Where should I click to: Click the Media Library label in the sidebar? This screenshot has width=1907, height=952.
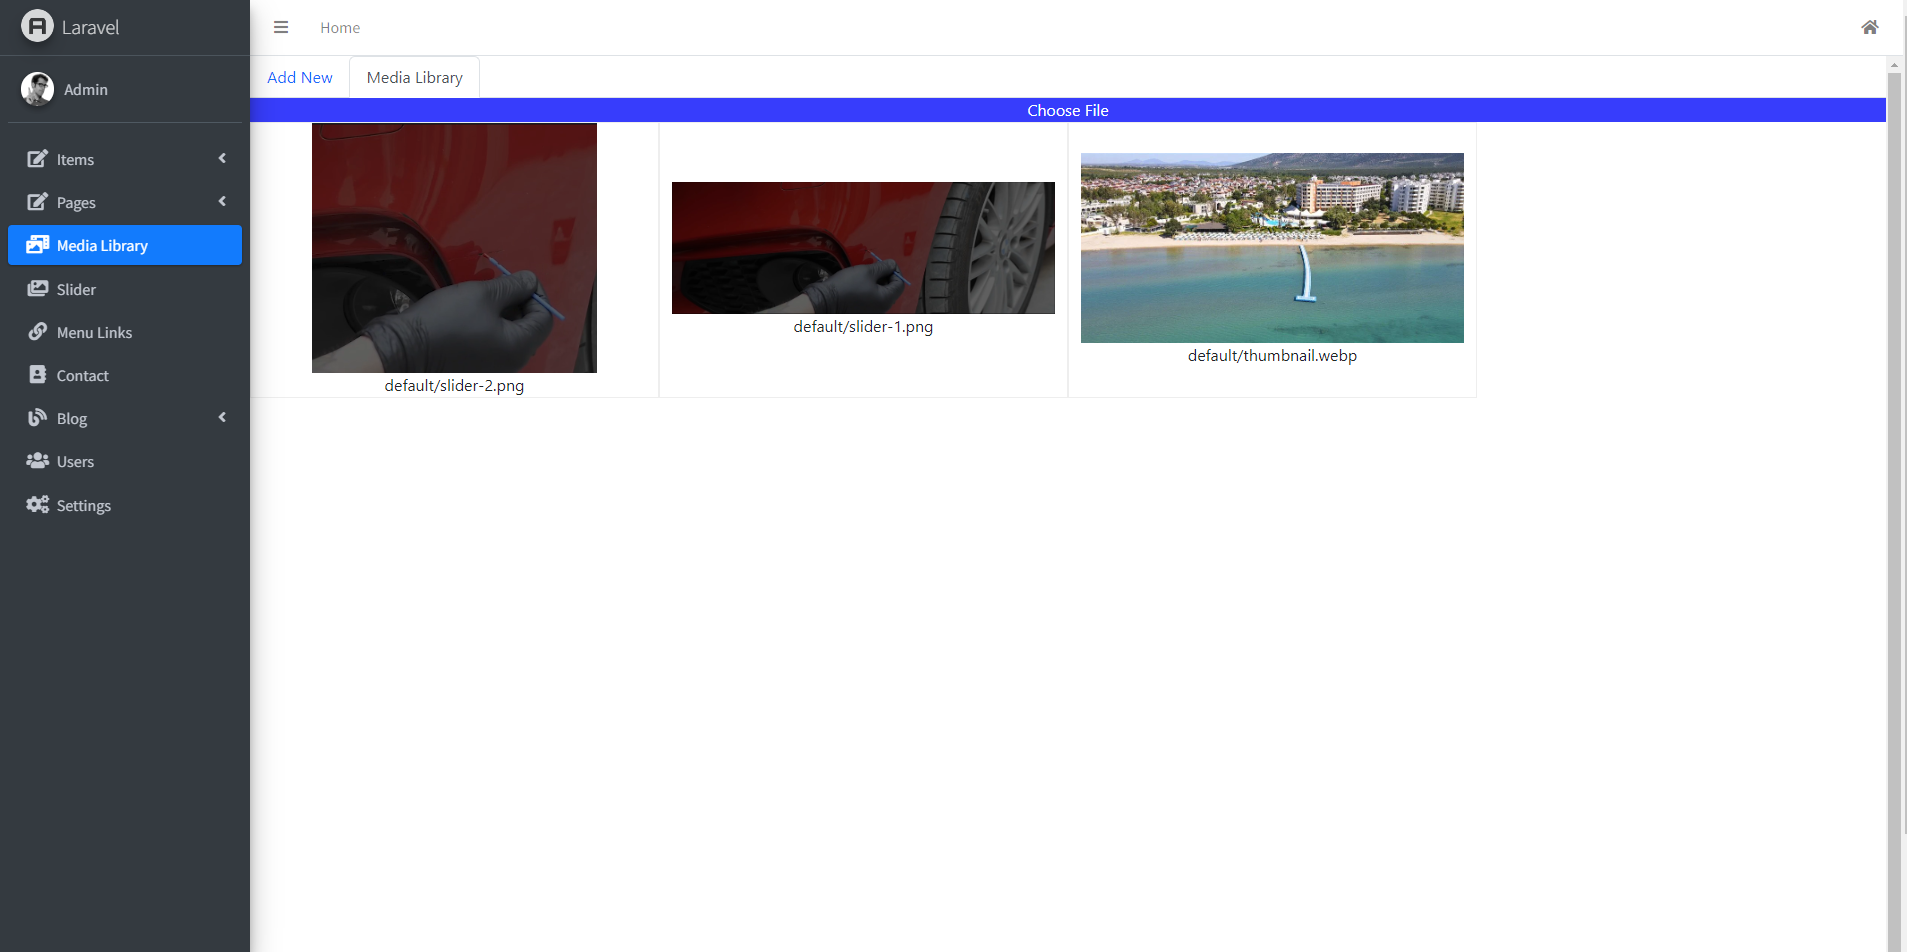pos(102,245)
